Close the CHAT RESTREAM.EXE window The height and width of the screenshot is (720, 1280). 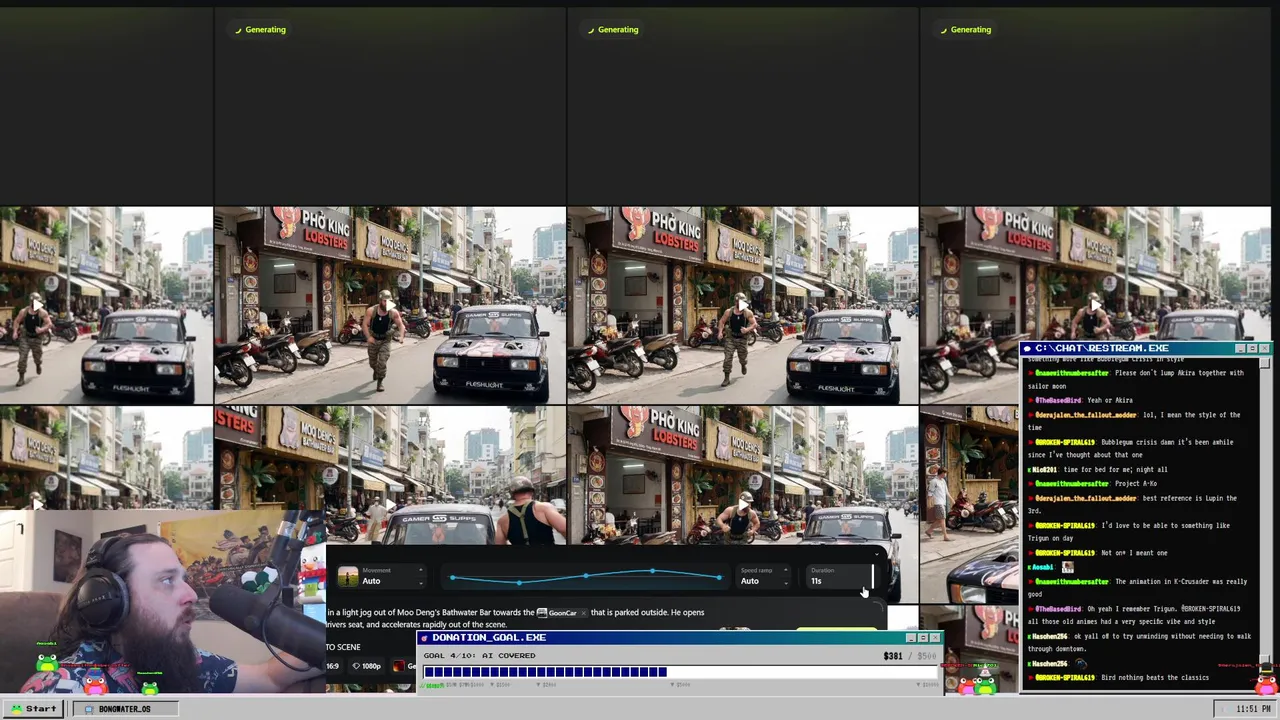click(1264, 348)
